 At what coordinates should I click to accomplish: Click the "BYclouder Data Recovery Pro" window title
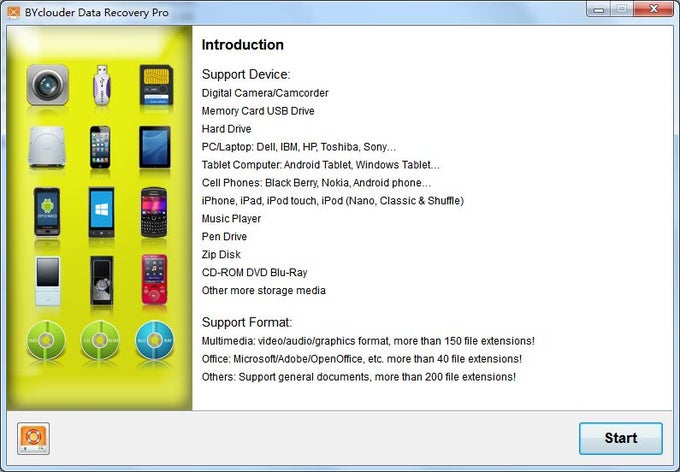coord(96,13)
